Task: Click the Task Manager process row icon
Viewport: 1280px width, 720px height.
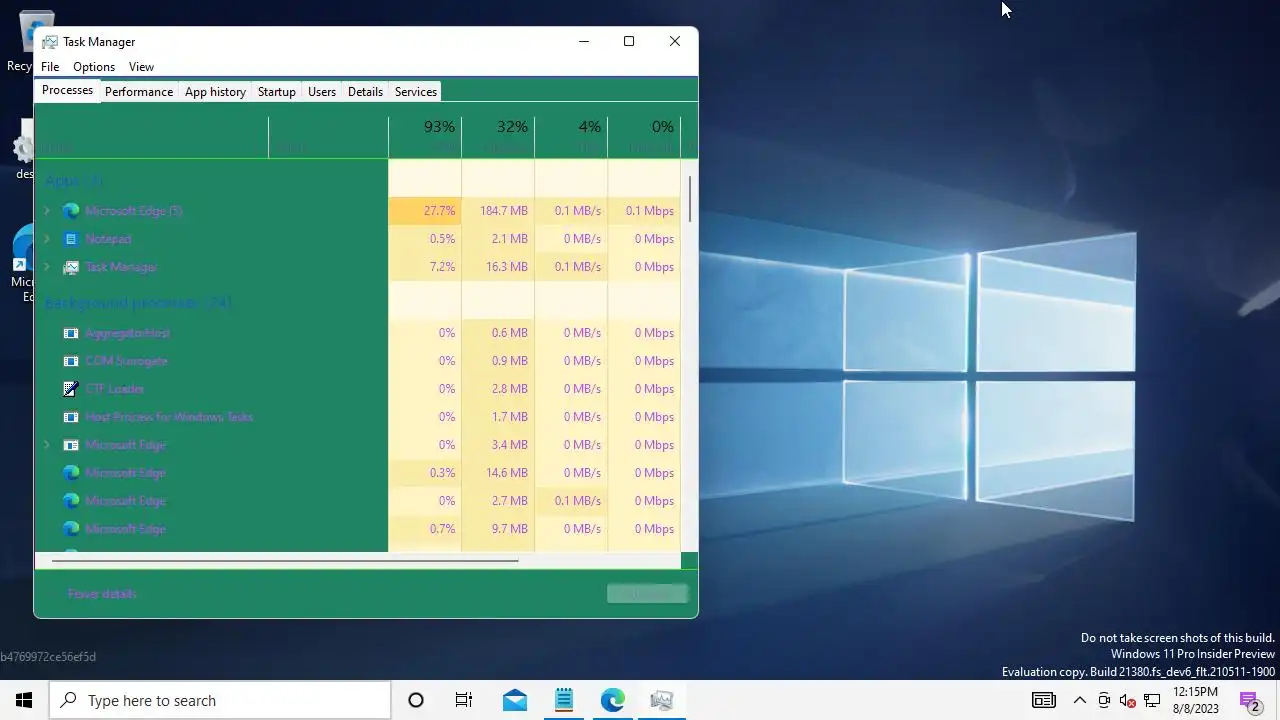Action: coord(71,267)
